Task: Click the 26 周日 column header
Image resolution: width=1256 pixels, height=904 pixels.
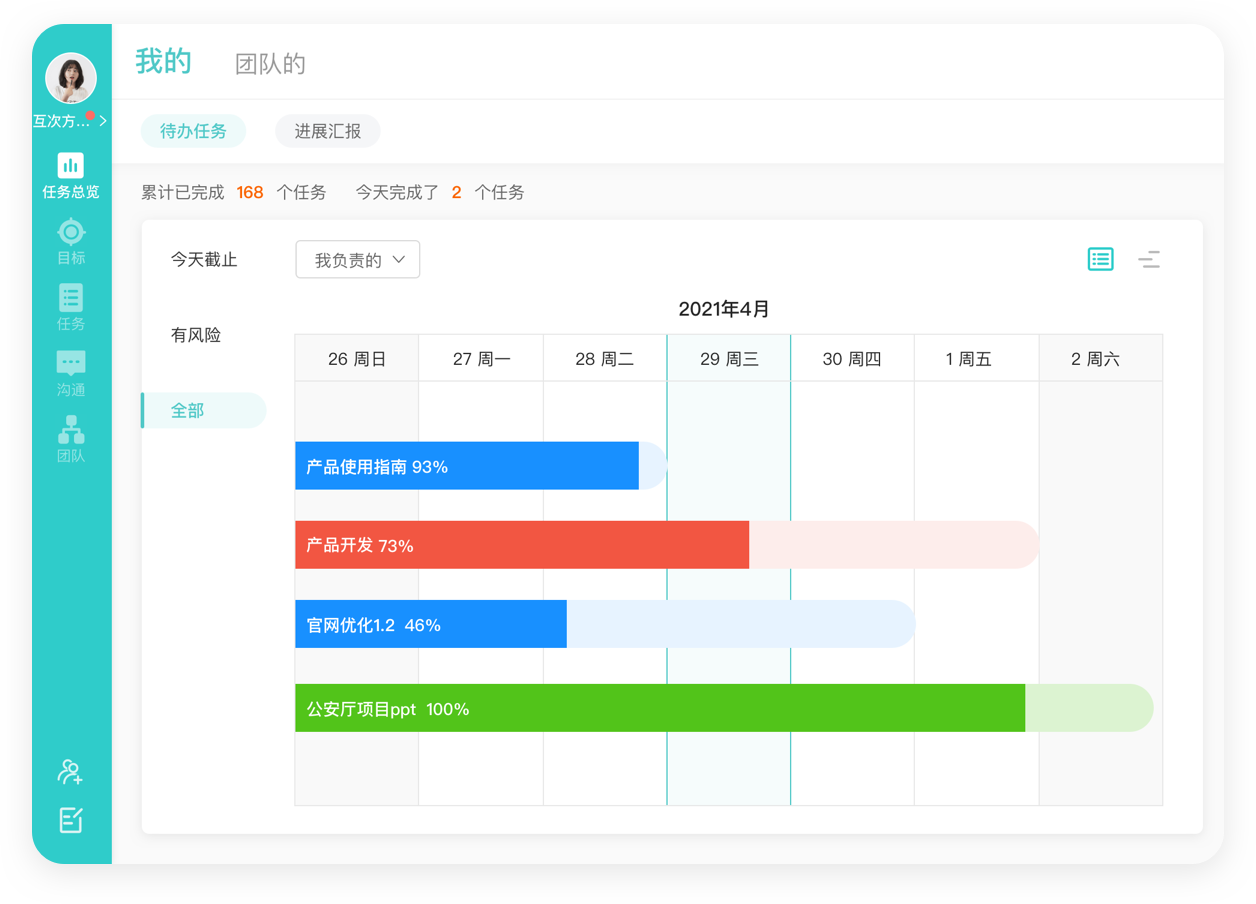Action: pos(357,358)
